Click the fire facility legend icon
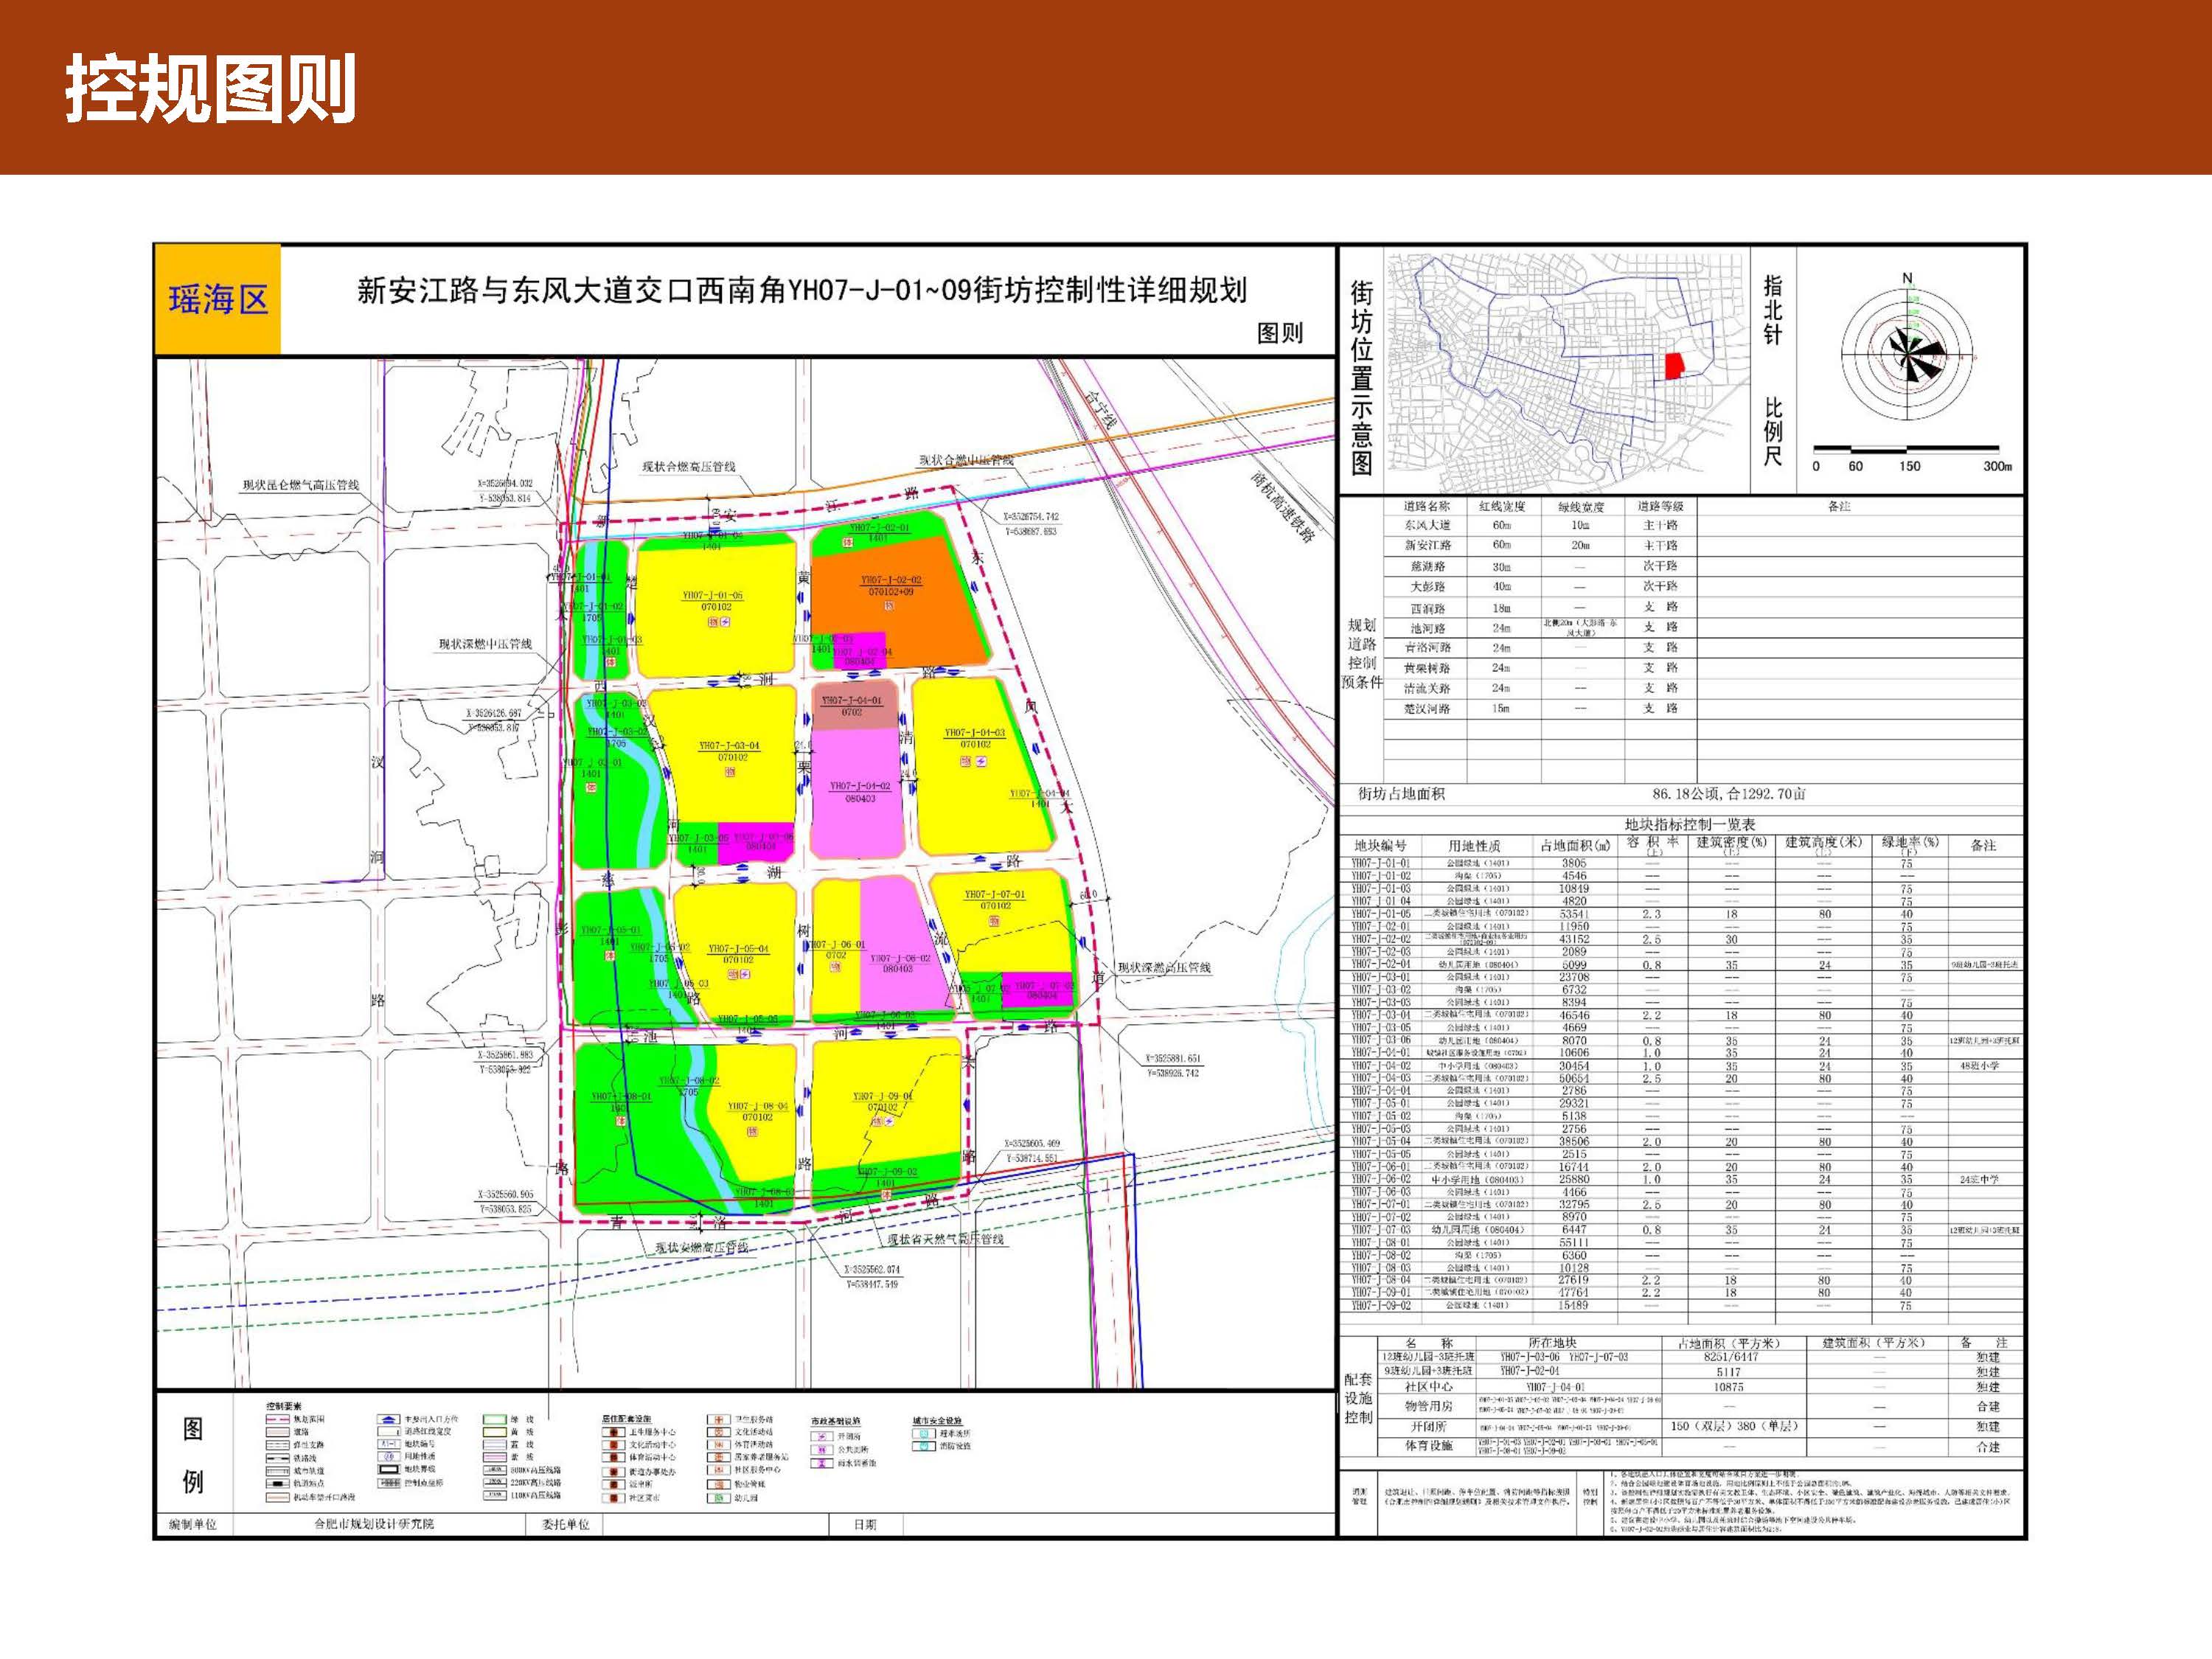Screen dimensions: 2212x1659 click(x=924, y=1447)
